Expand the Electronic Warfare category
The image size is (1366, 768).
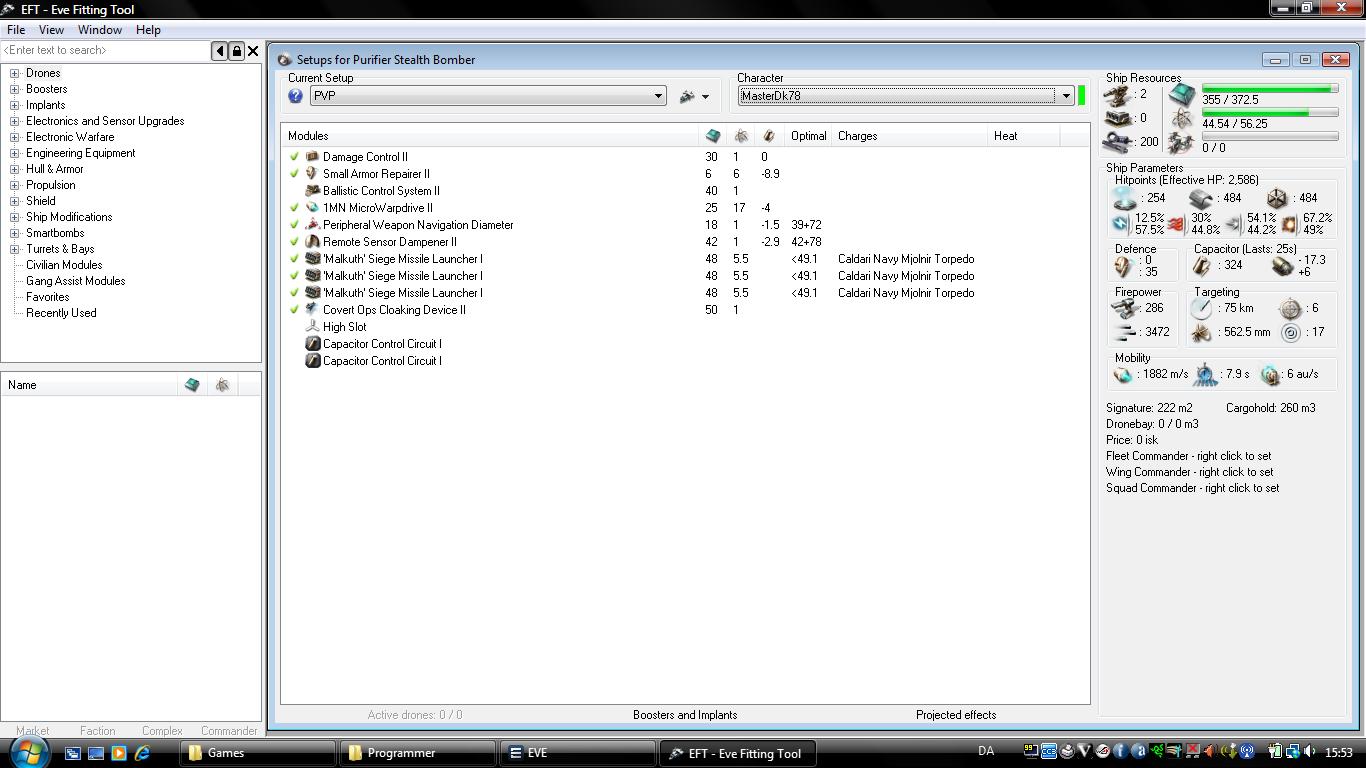15,137
